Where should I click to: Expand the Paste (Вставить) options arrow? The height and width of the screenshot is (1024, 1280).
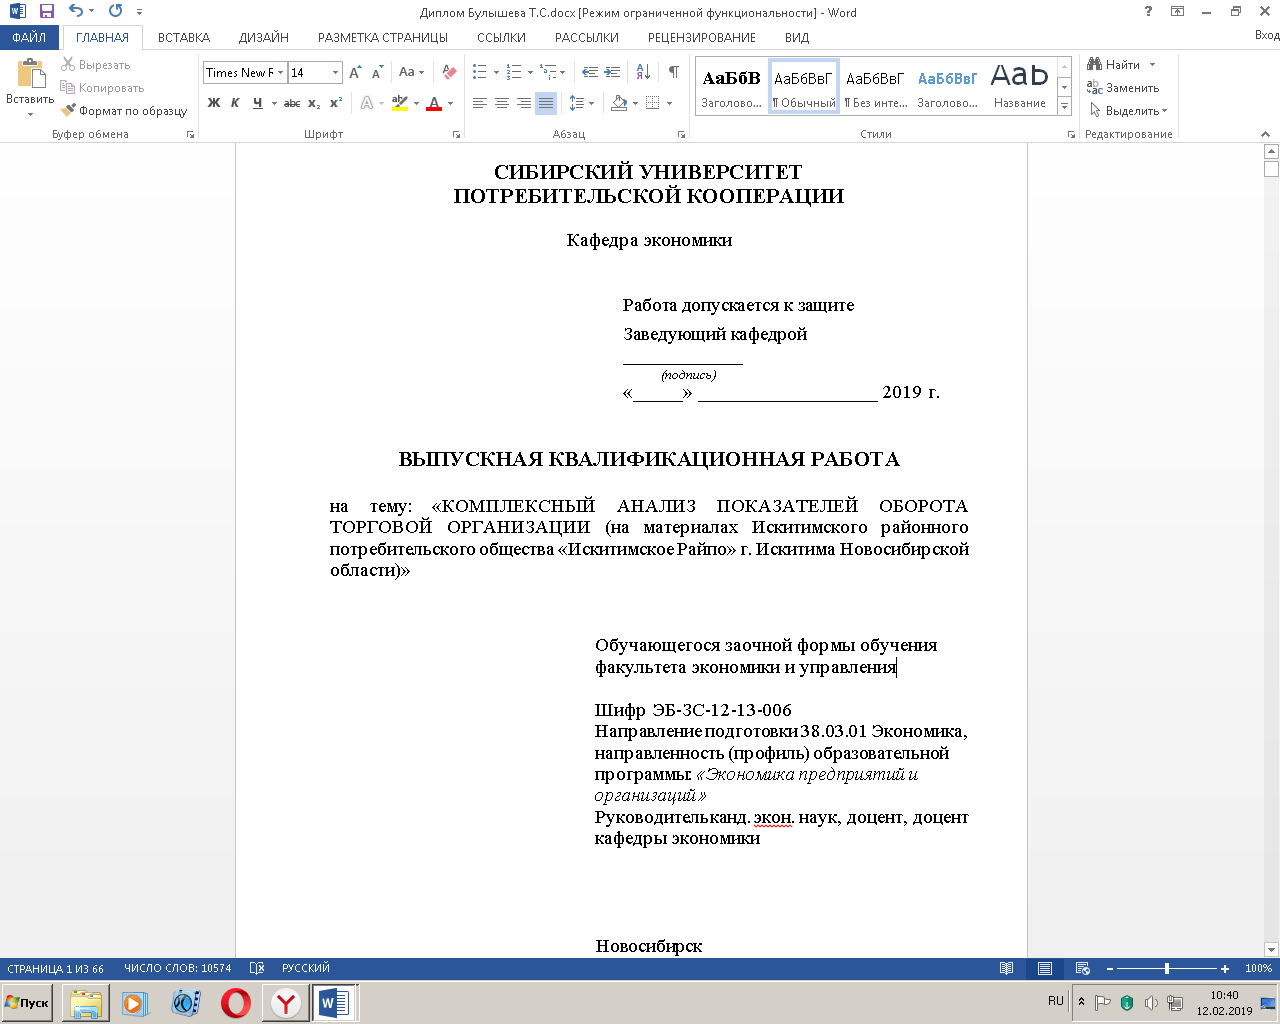pos(31,114)
